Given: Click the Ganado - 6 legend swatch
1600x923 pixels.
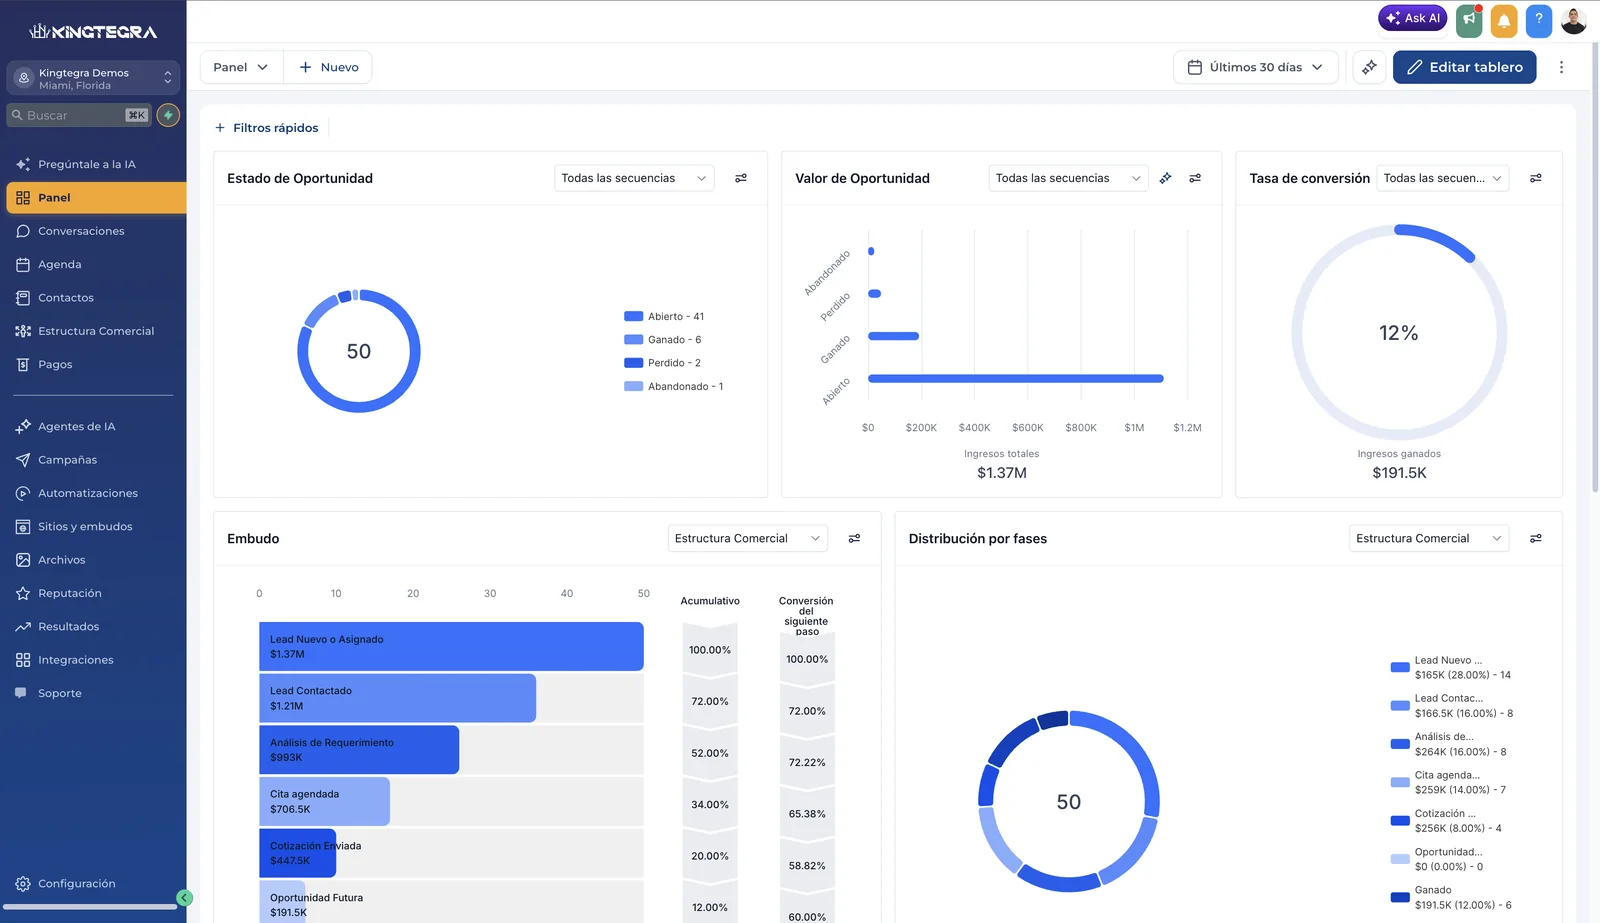Looking at the screenshot, I should pos(633,340).
